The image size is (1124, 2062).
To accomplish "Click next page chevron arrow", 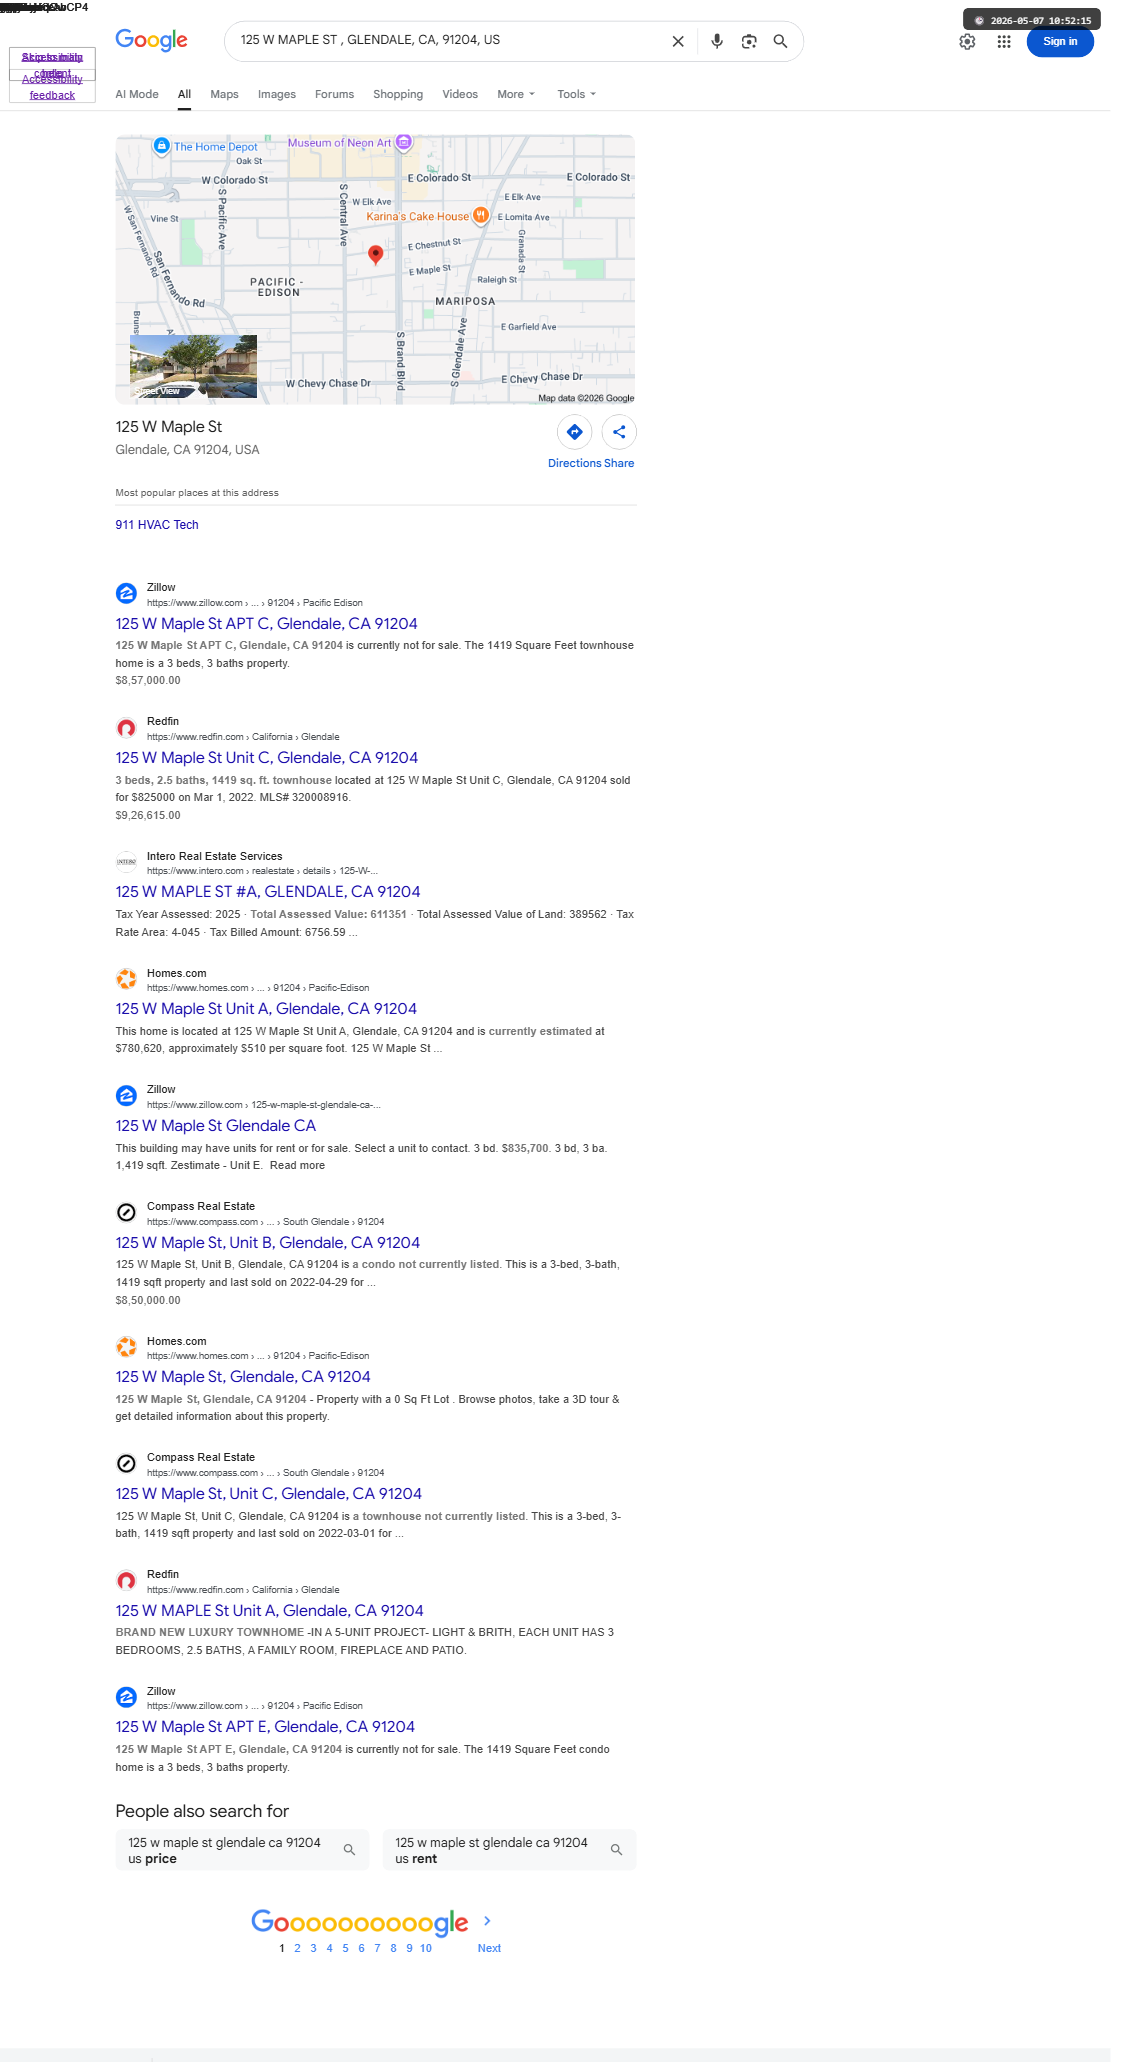I will pyautogui.click(x=487, y=1920).
